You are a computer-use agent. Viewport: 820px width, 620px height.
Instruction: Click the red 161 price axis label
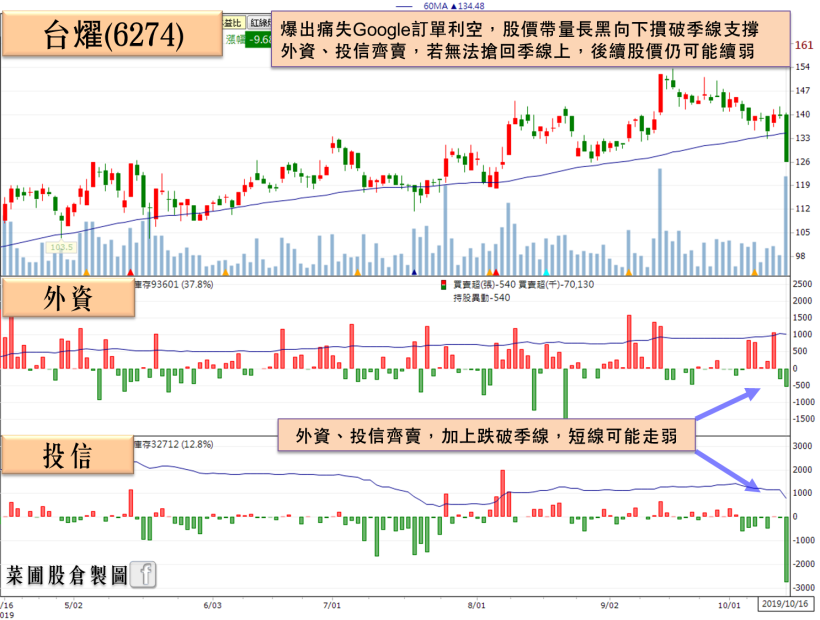coord(803,45)
